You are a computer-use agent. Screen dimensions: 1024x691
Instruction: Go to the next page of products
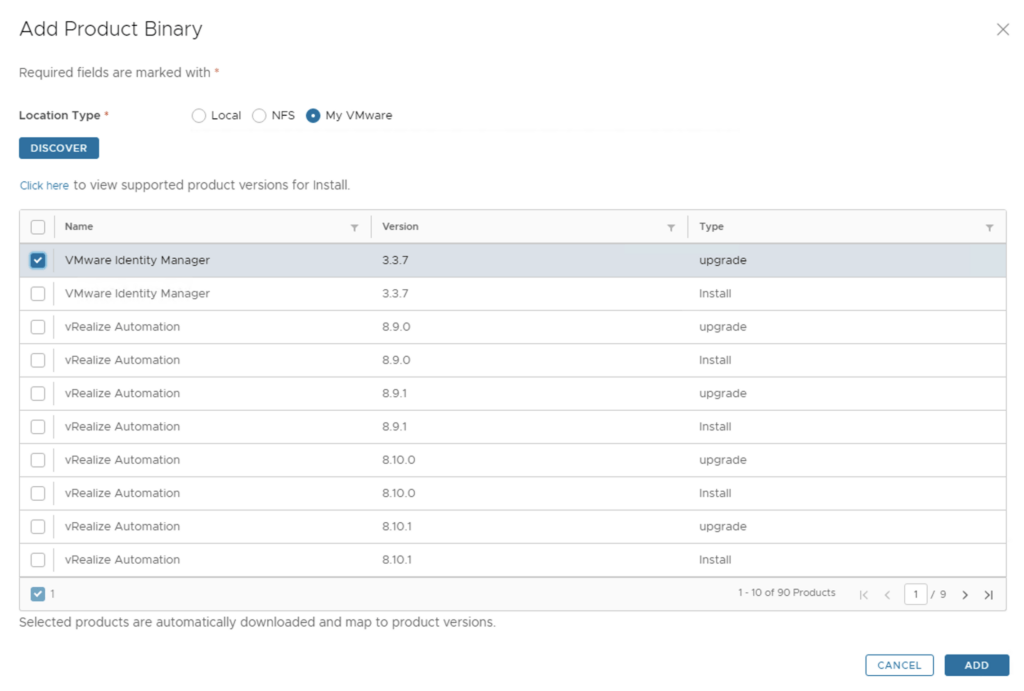(965, 594)
